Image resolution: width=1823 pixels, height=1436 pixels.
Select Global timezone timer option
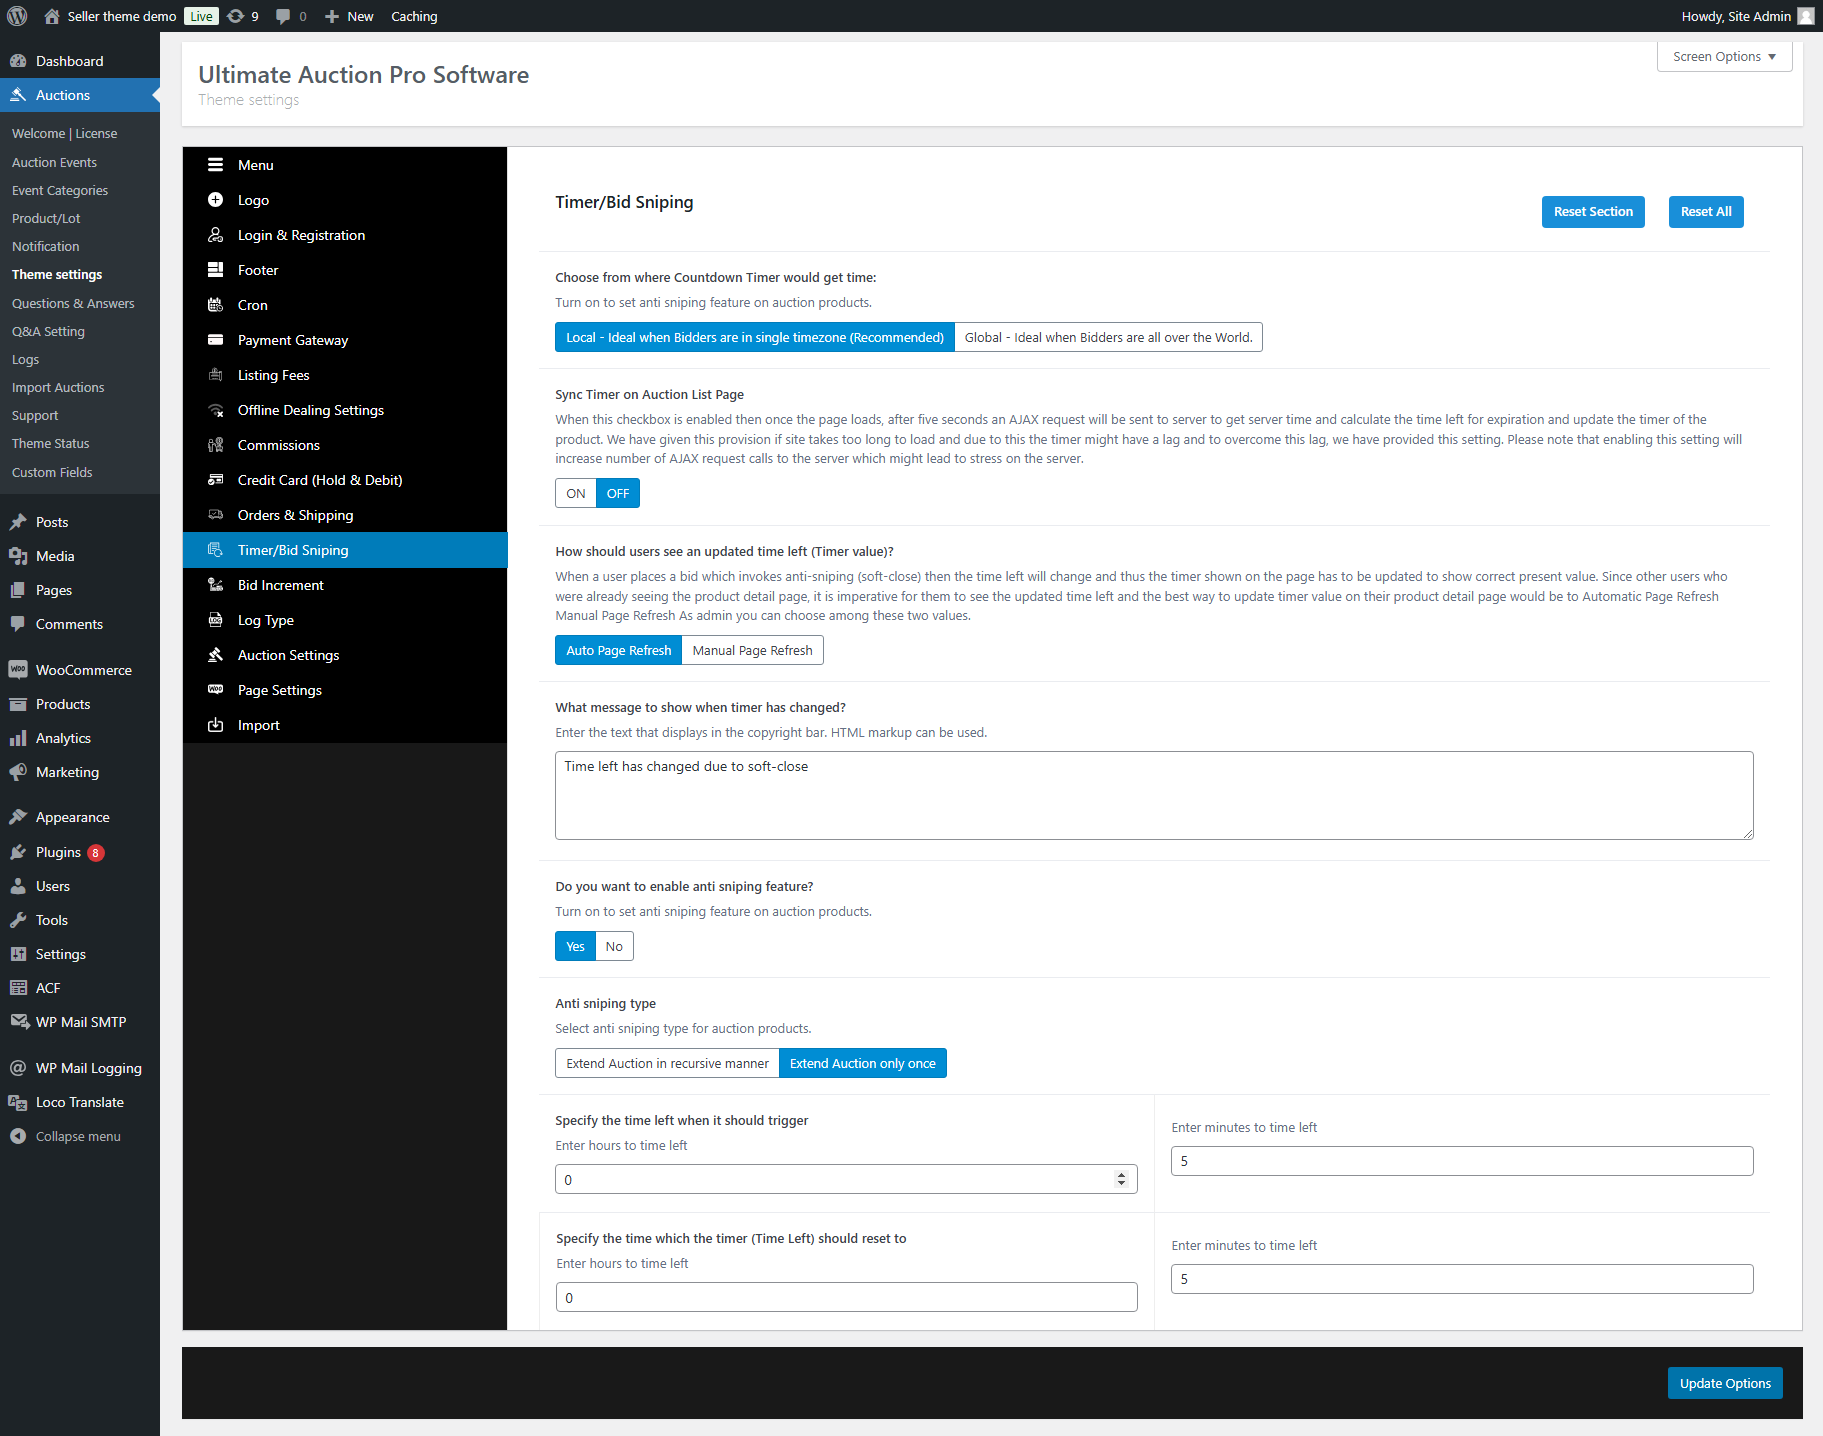(1109, 337)
